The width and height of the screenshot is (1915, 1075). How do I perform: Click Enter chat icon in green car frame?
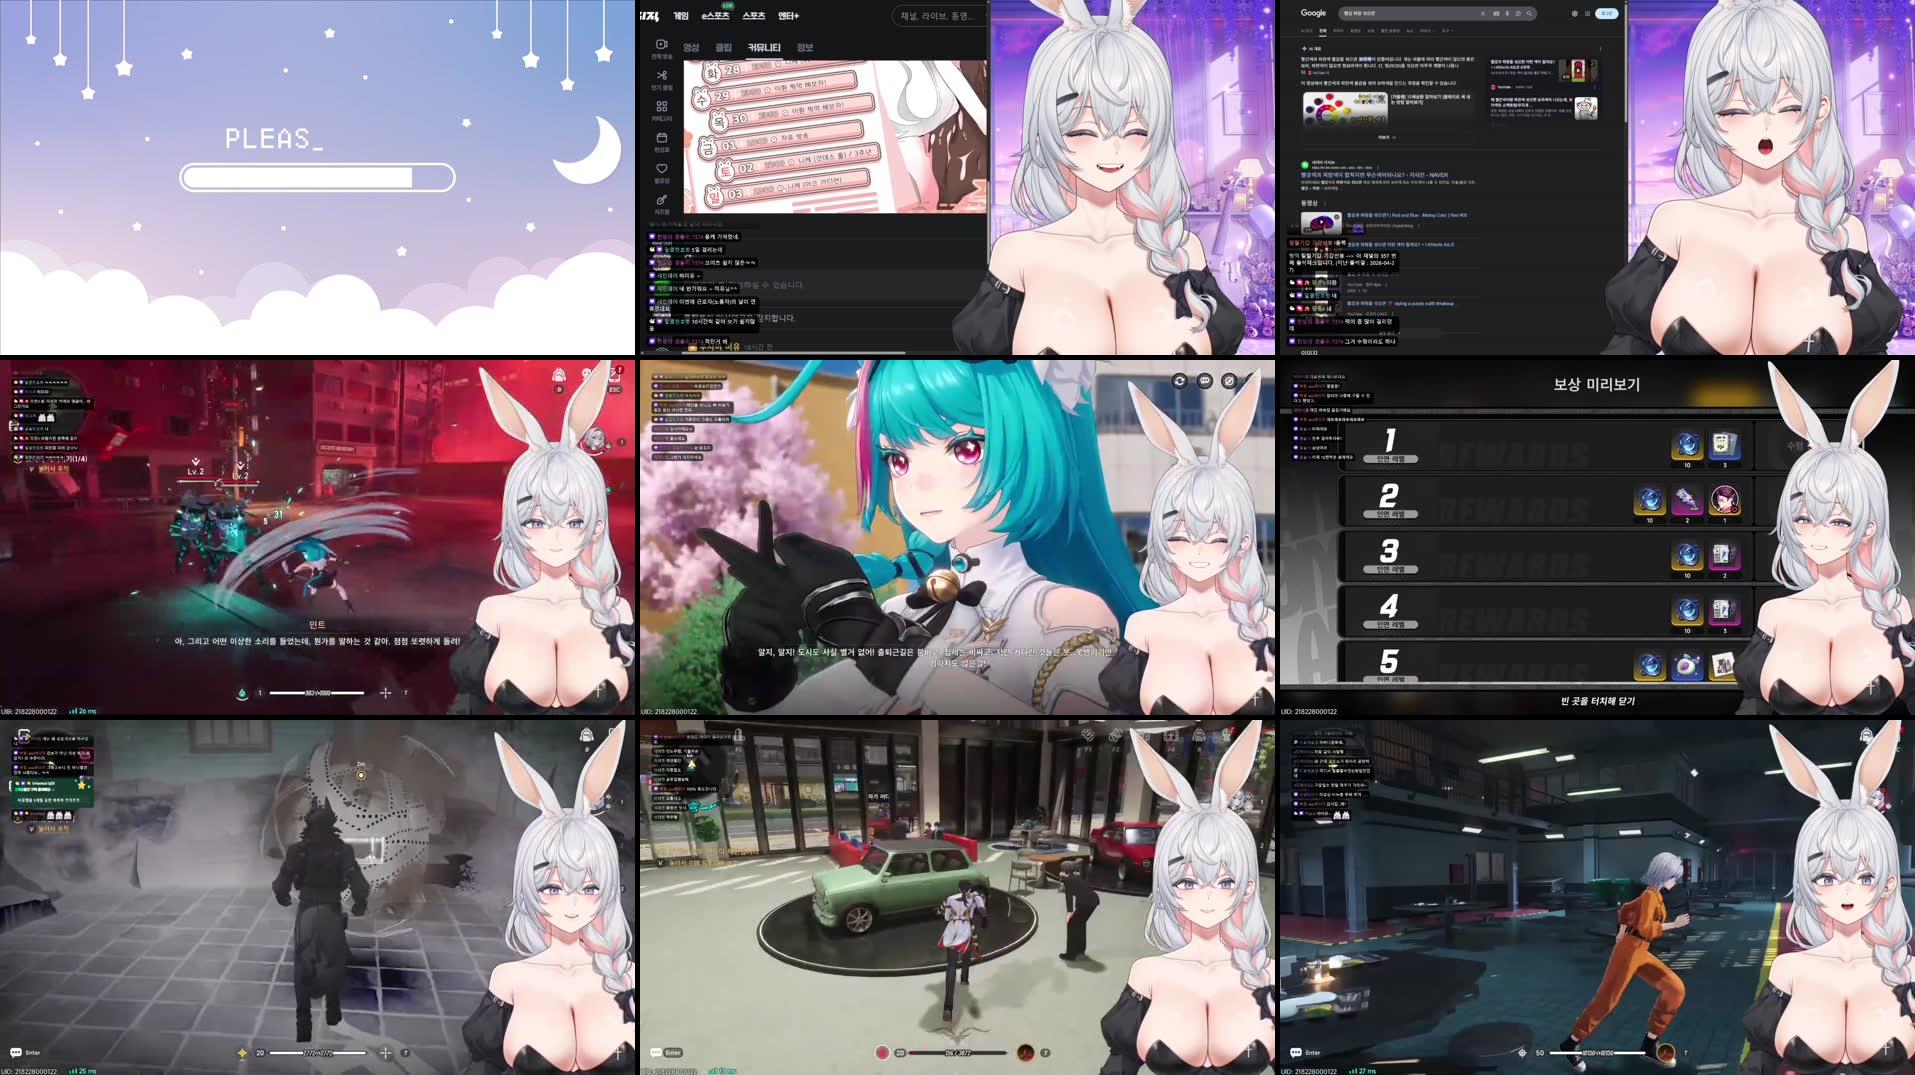pos(656,1052)
